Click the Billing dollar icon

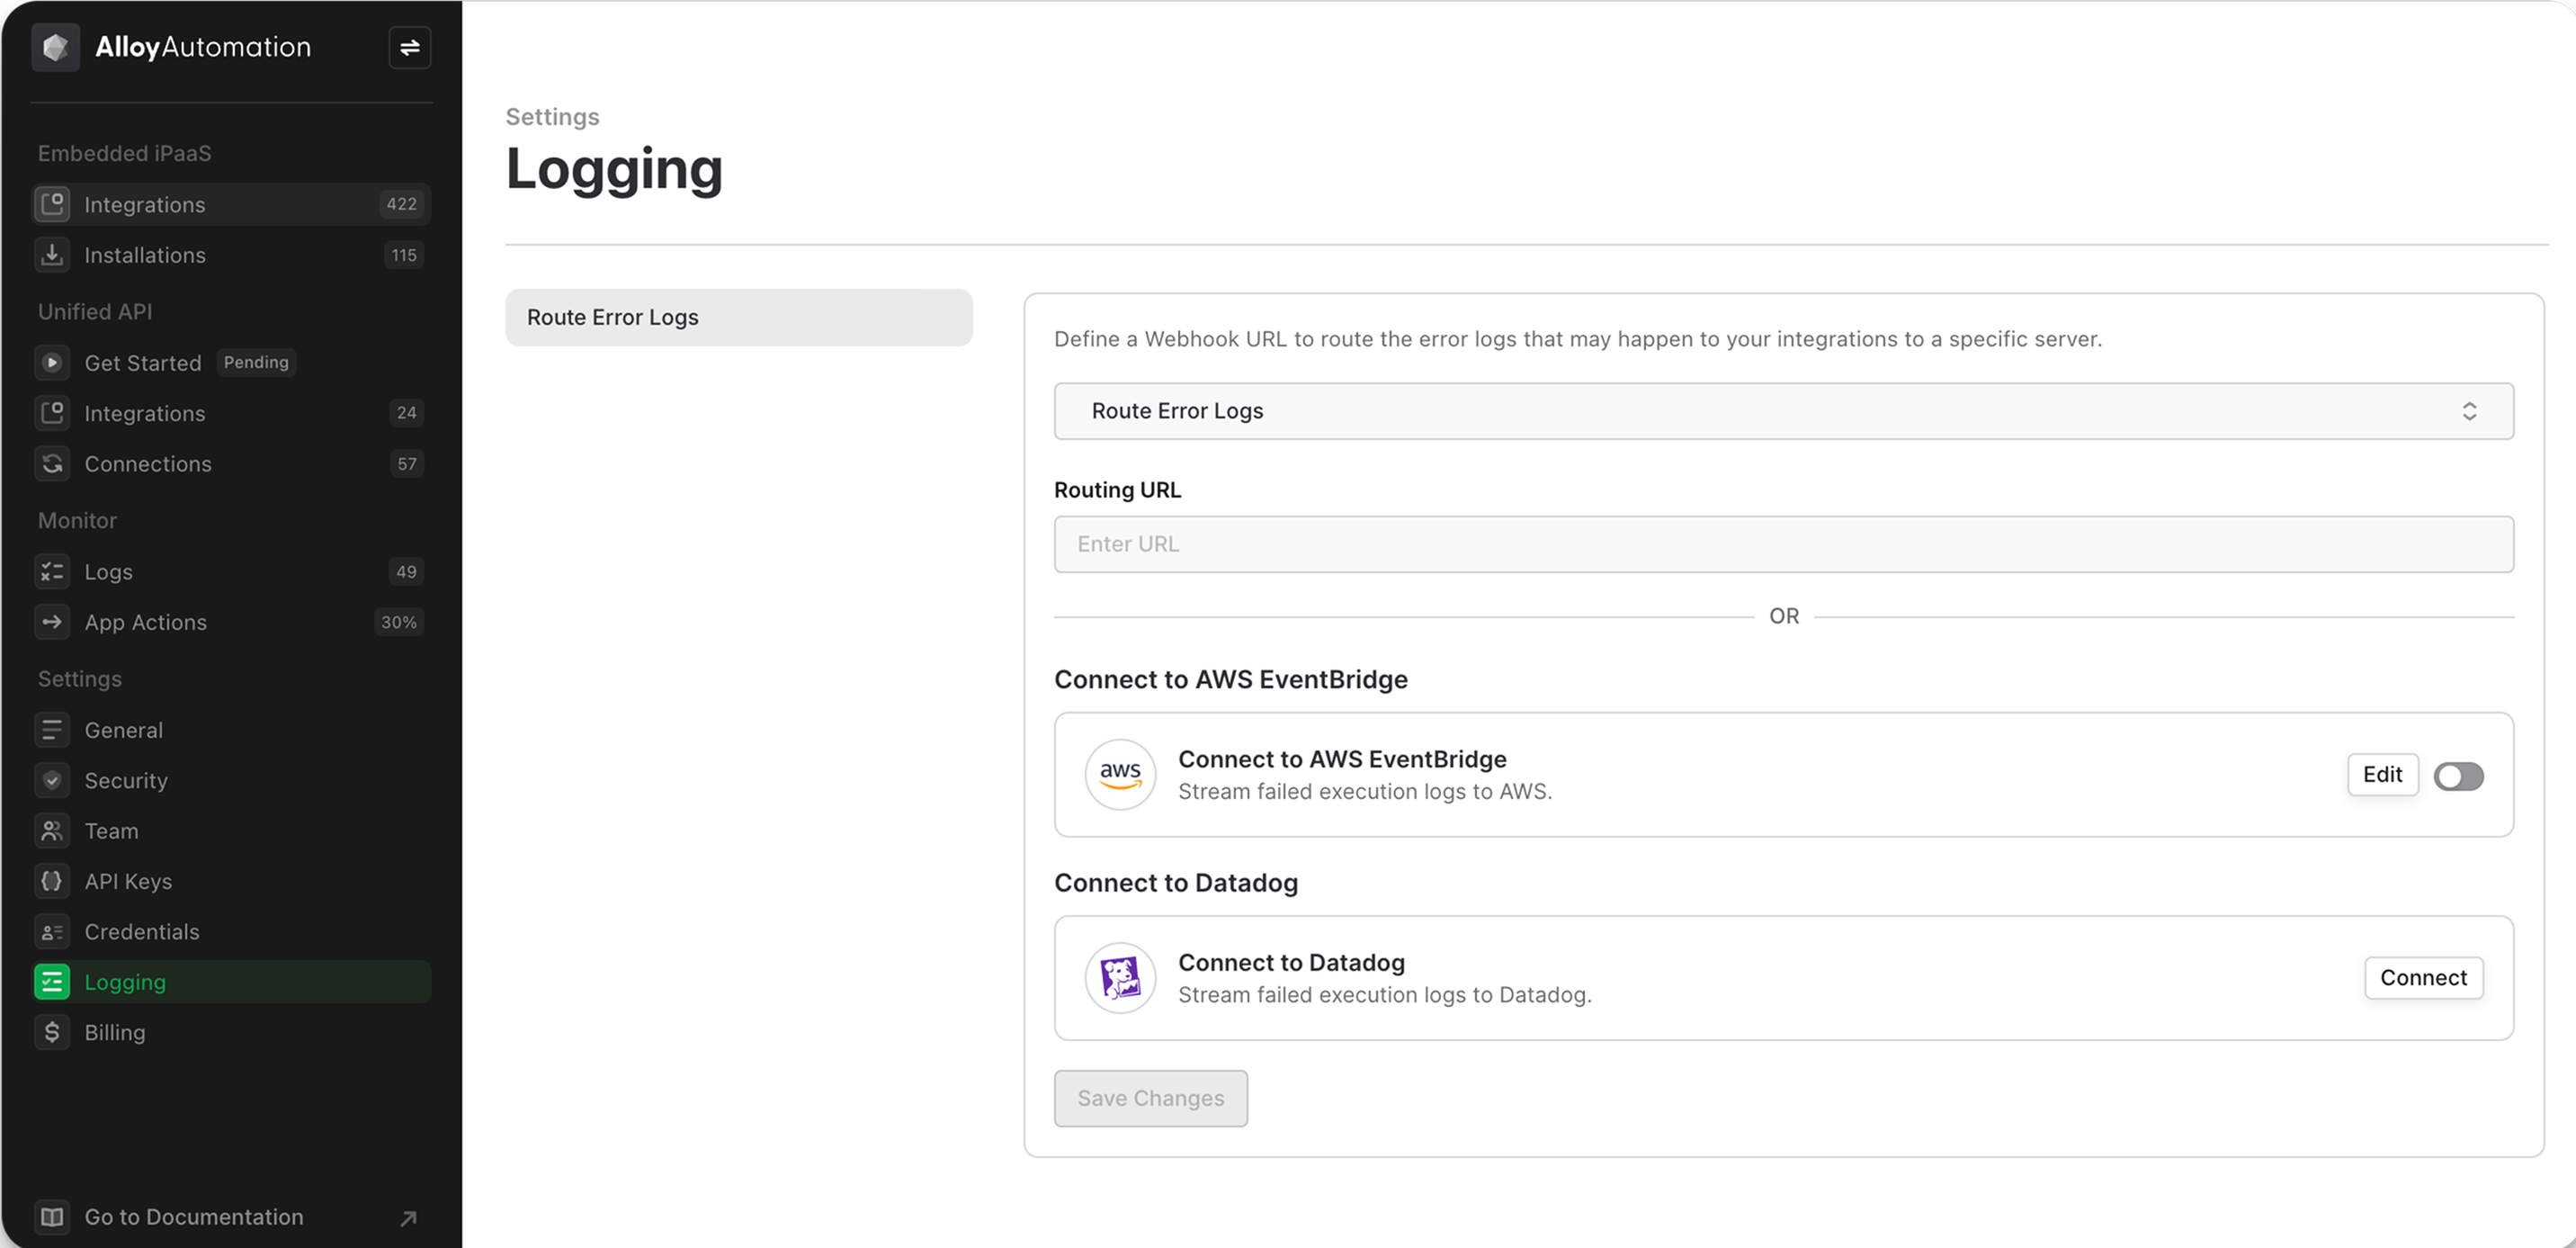pyautogui.click(x=52, y=1032)
